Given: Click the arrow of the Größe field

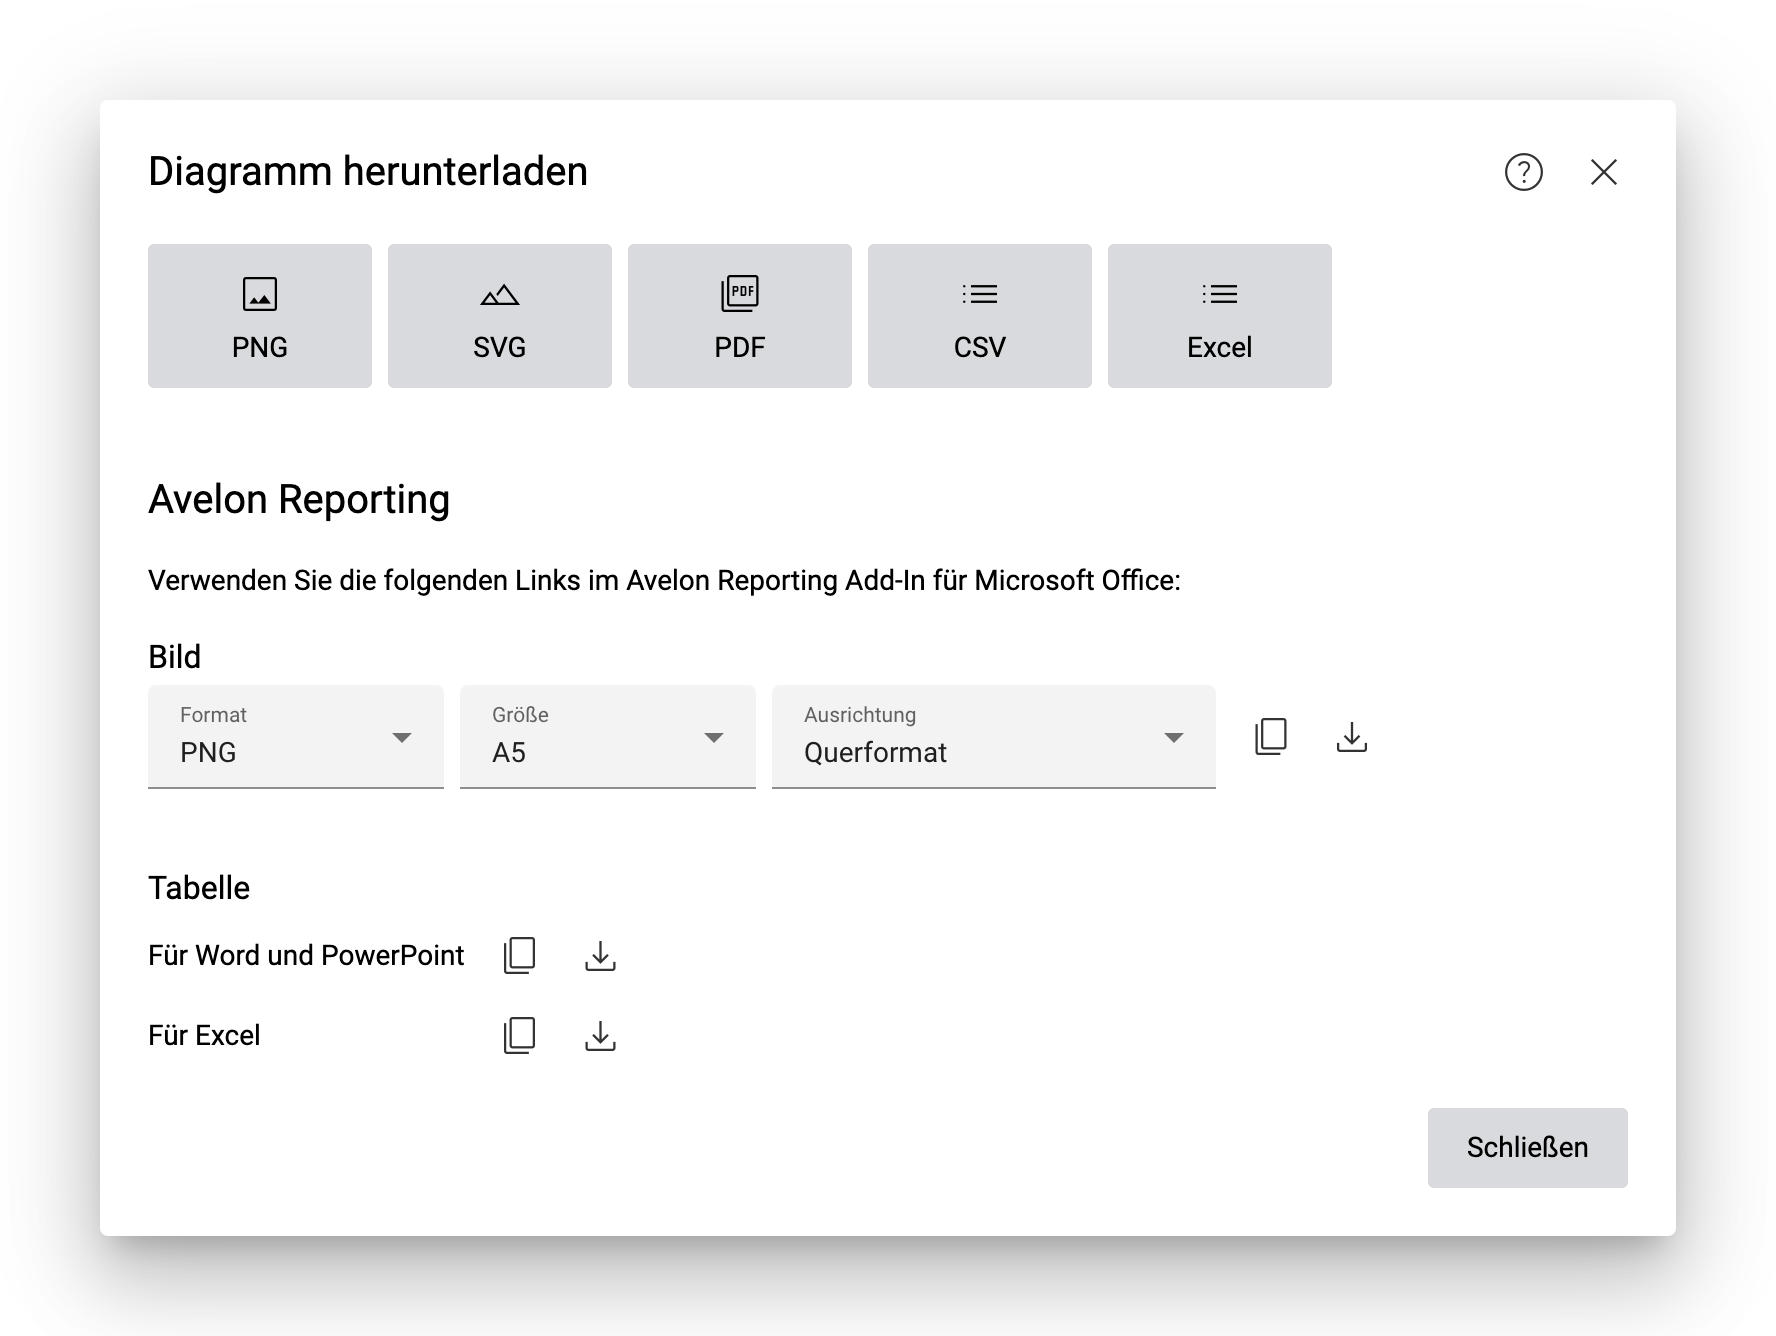Looking at the screenshot, I should pyautogui.click(x=714, y=738).
